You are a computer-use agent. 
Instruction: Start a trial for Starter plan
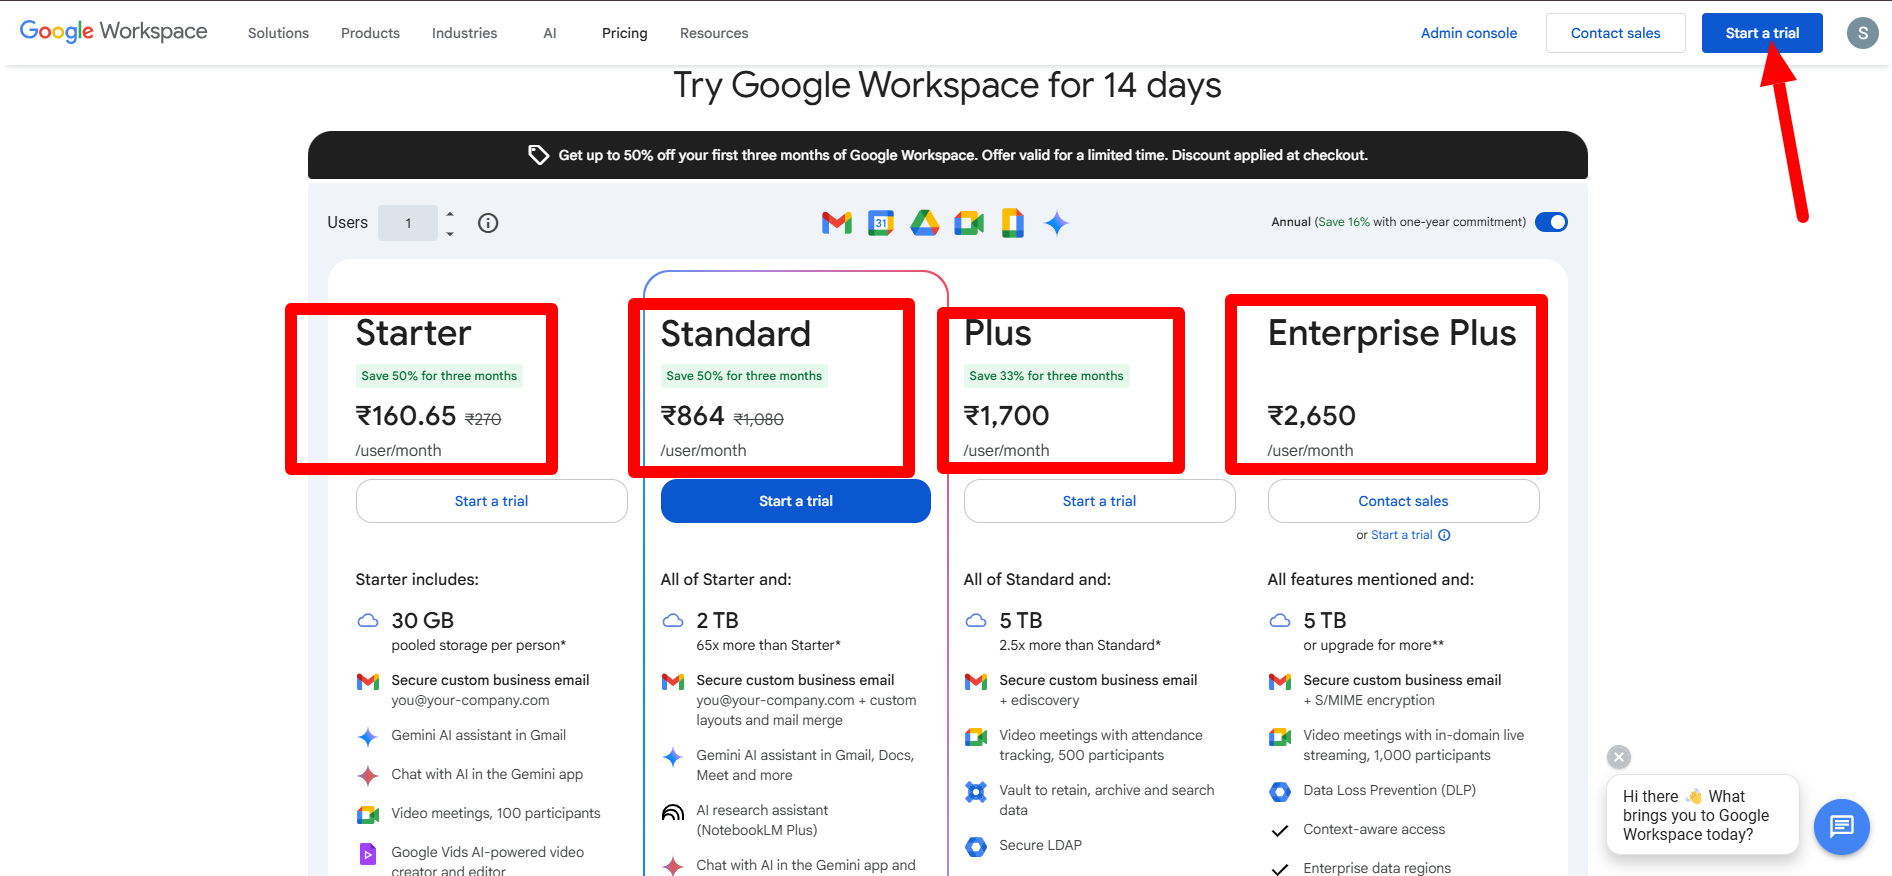click(491, 501)
